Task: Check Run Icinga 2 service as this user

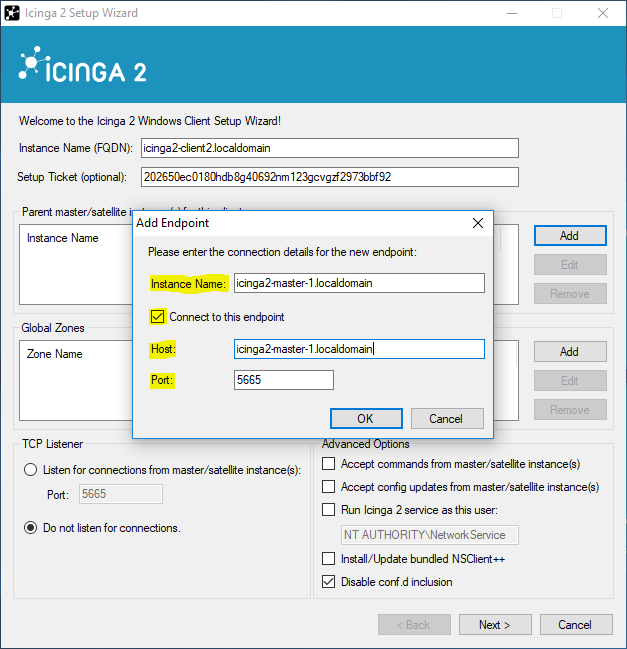Action: click(x=329, y=510)
